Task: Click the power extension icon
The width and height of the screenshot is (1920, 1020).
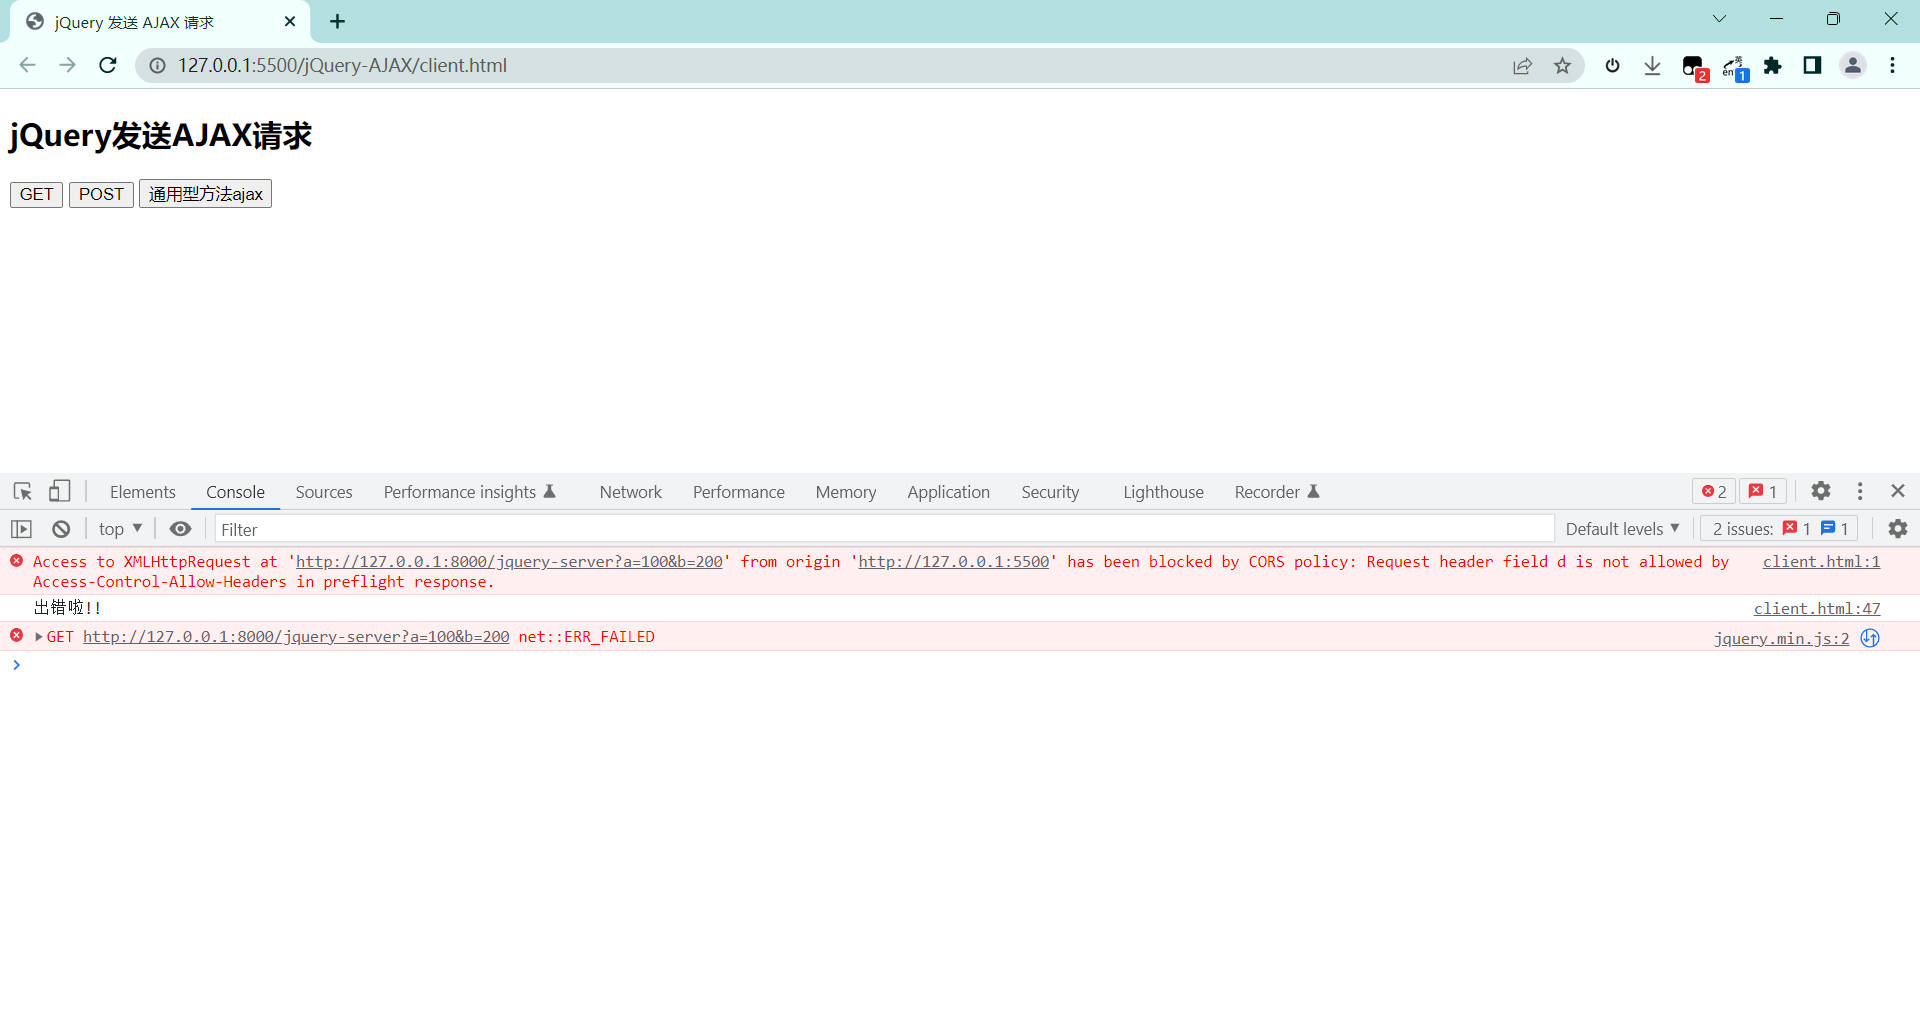Action: tap(1612, 66)
